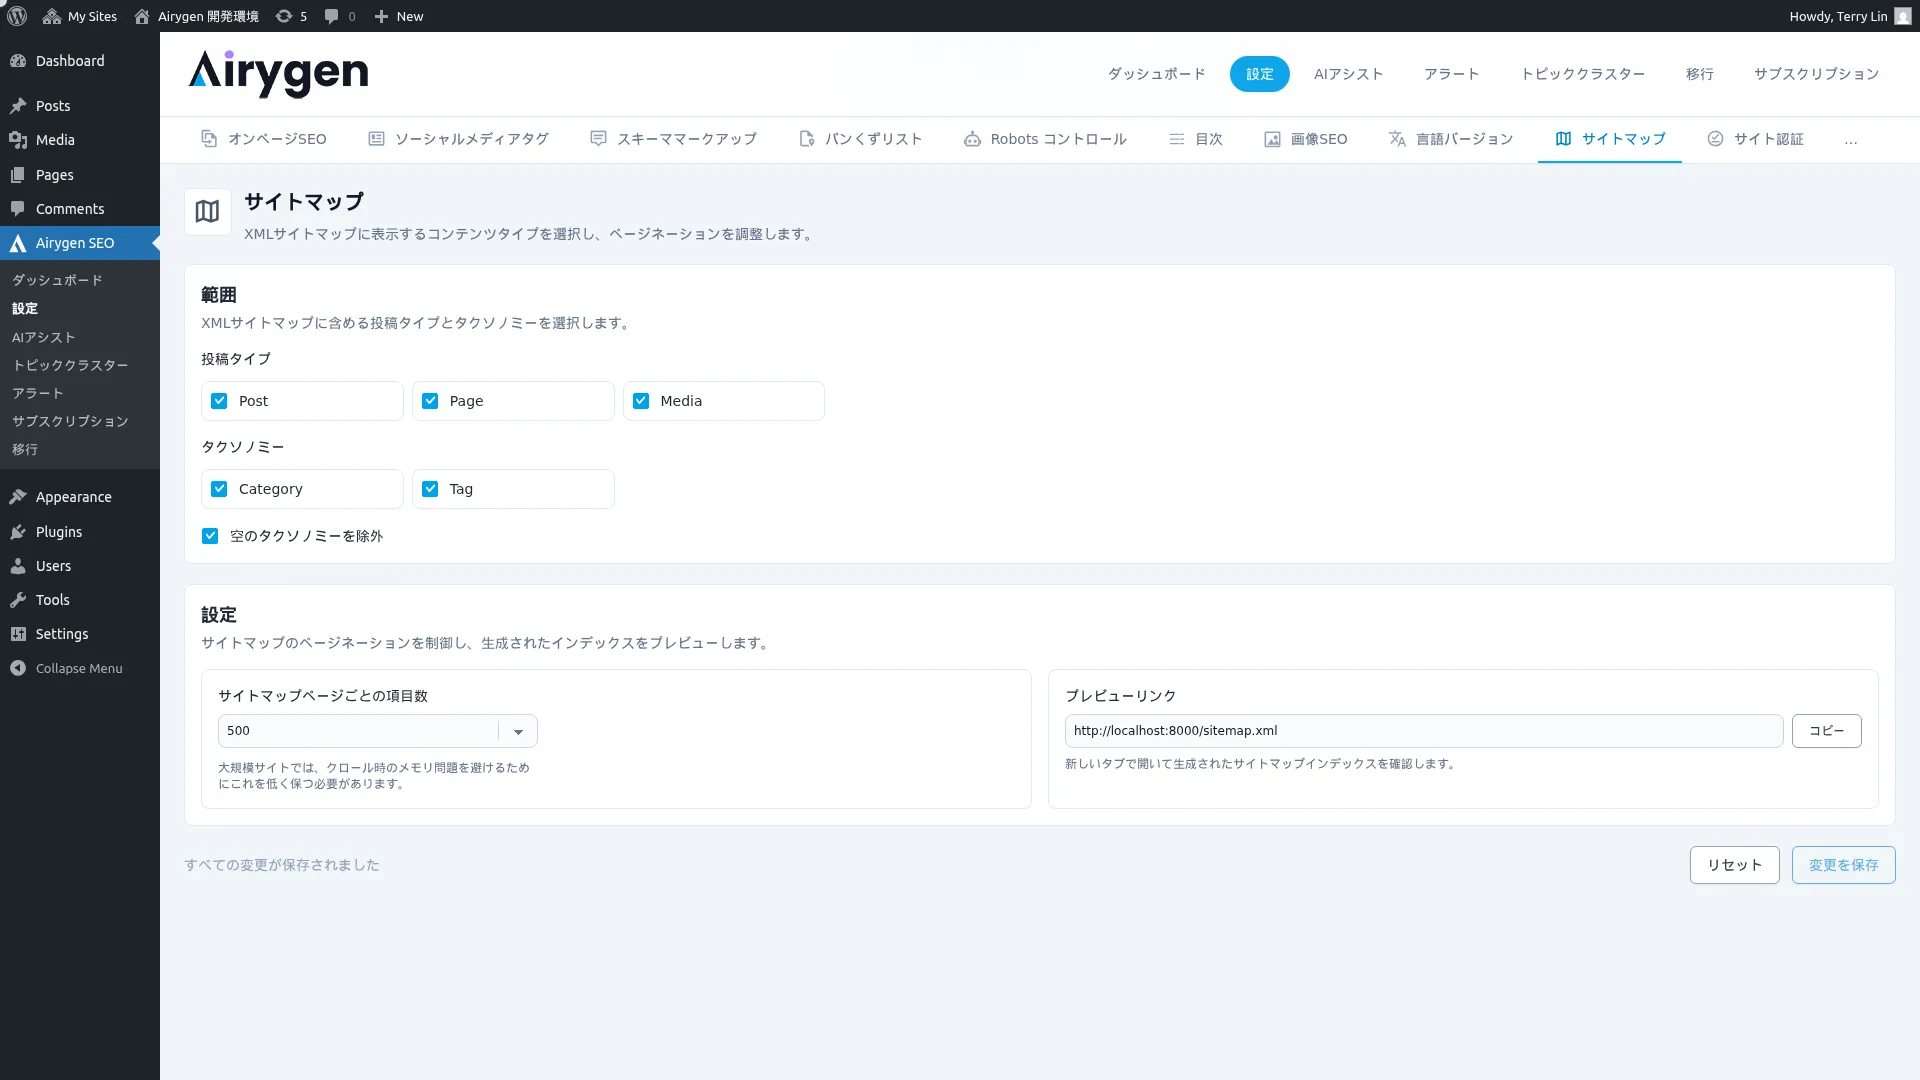Go to ダッシュボード top navigation
The width and height of the screenshot is (1920, 1080).
tap(1156, 74)
